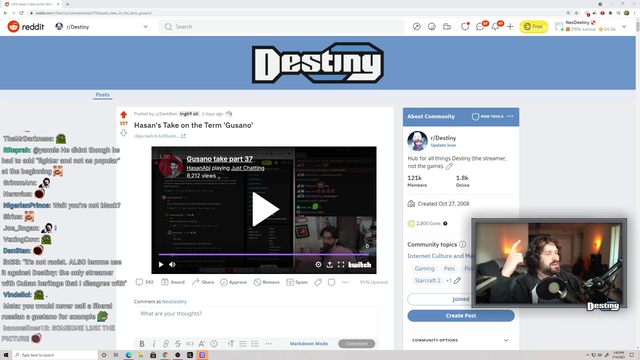Image resolution: width=640 pixels, height=360 pixels.
Task: Apply strikethrough in comment editor
Action: tap(178, 344)
